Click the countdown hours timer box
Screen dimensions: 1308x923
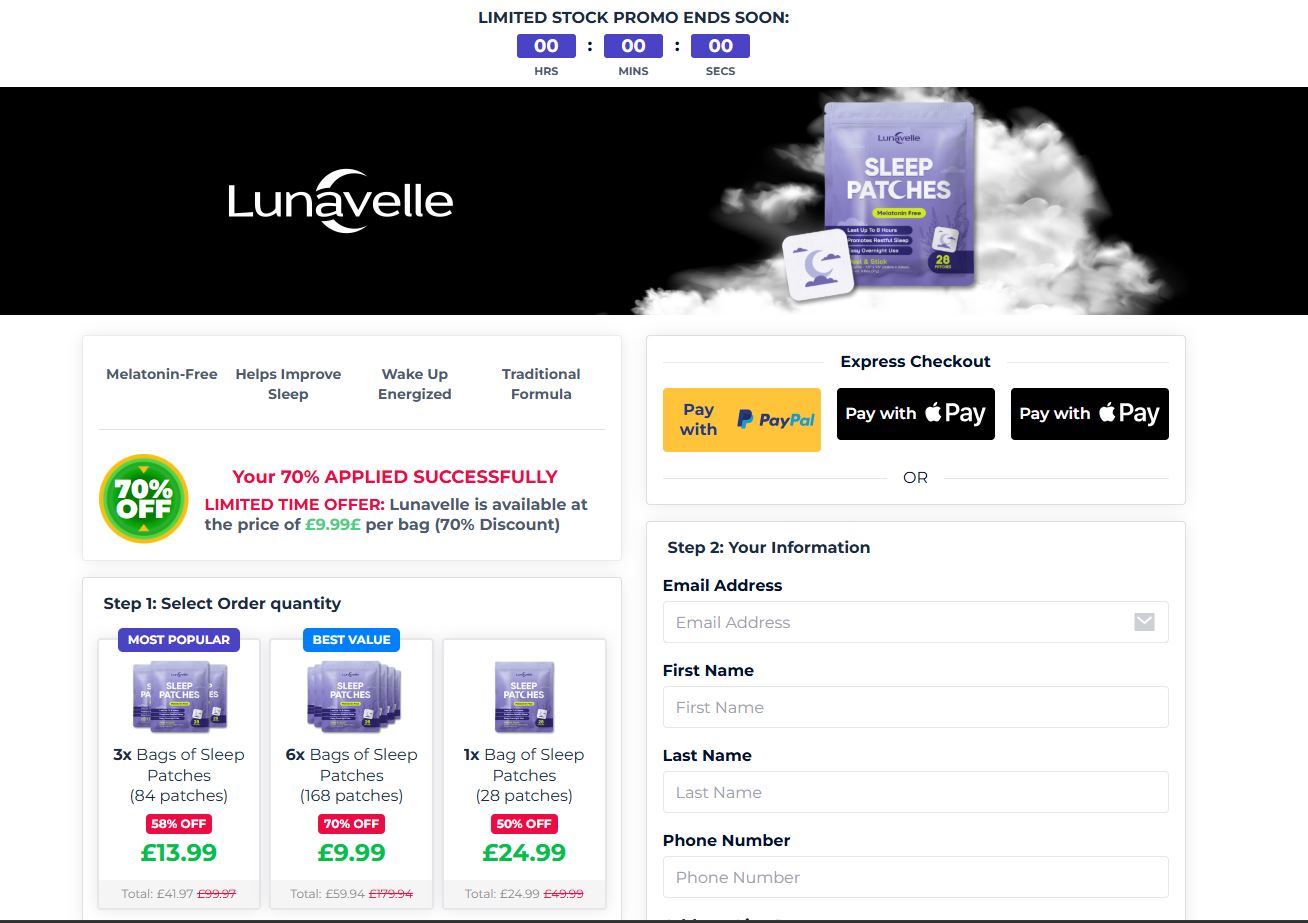[546, 46]
